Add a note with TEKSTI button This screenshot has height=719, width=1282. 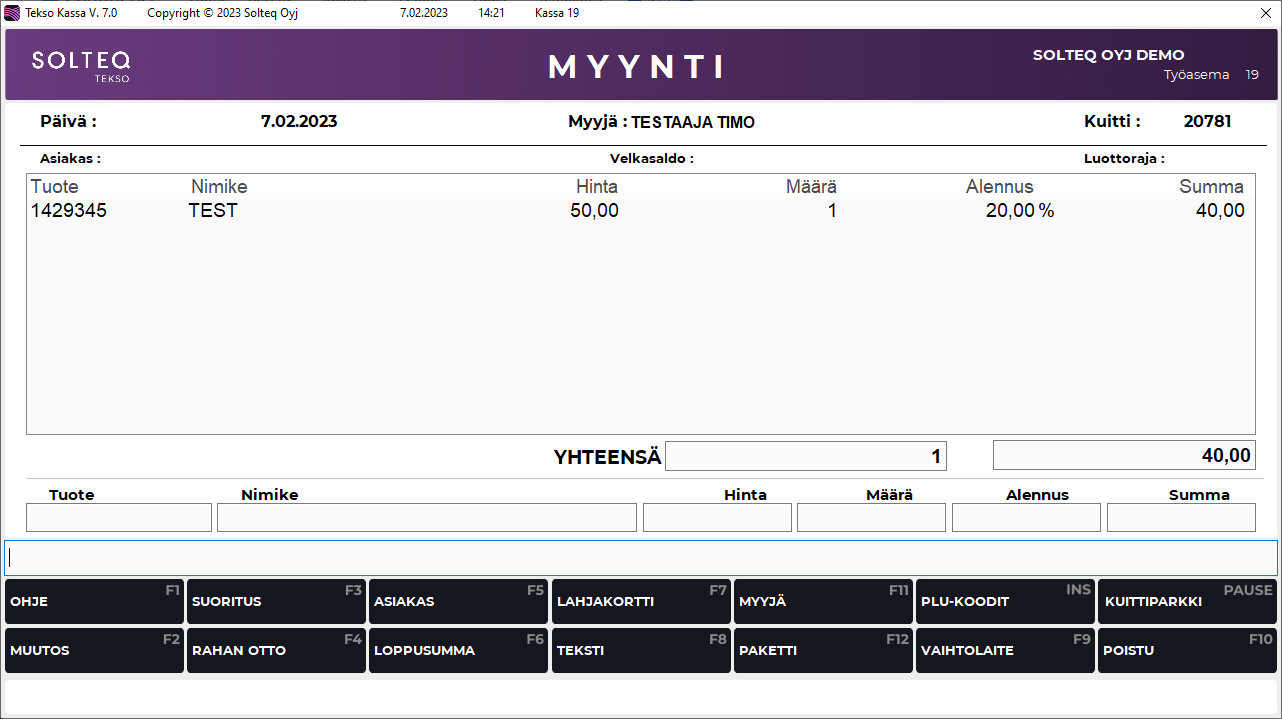pos(640,650)
